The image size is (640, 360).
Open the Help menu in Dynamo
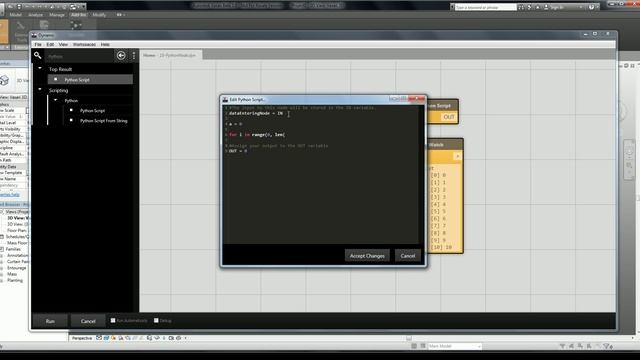(x=105, y=44)
